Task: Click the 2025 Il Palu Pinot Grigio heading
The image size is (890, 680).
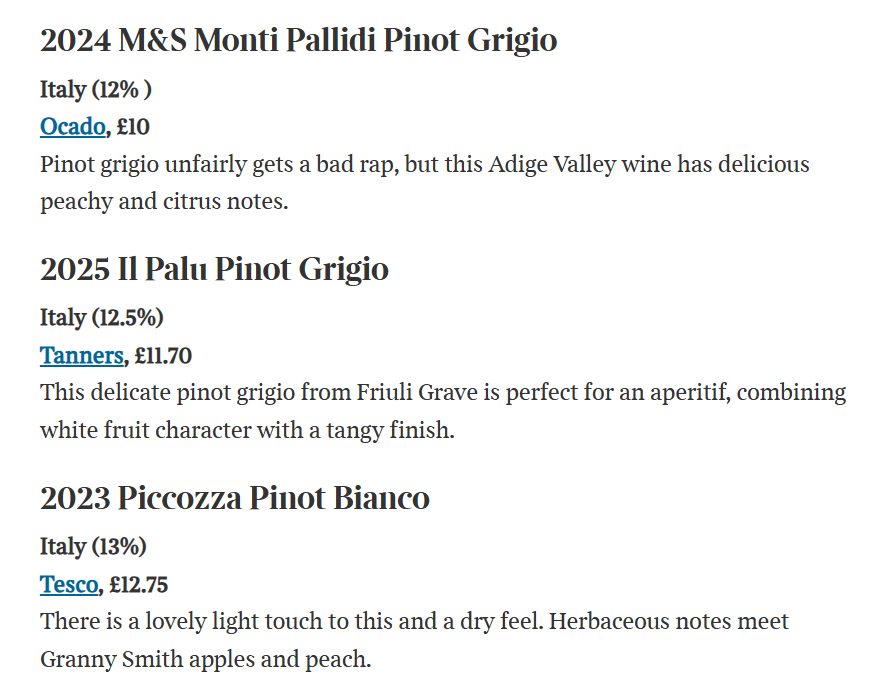Action: point(214,269)
